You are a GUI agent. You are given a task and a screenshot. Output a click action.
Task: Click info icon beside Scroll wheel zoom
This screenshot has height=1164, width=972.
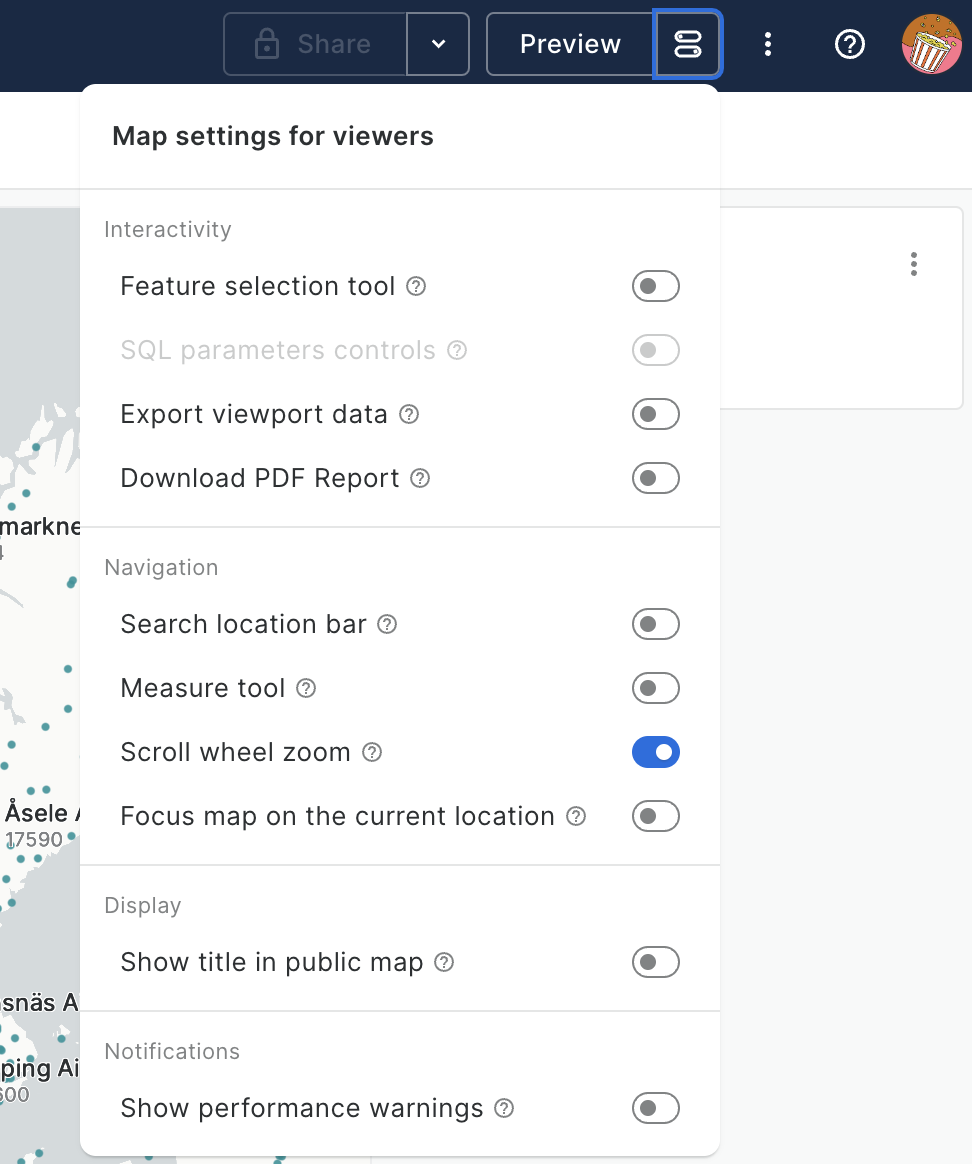tap(372, 752)
